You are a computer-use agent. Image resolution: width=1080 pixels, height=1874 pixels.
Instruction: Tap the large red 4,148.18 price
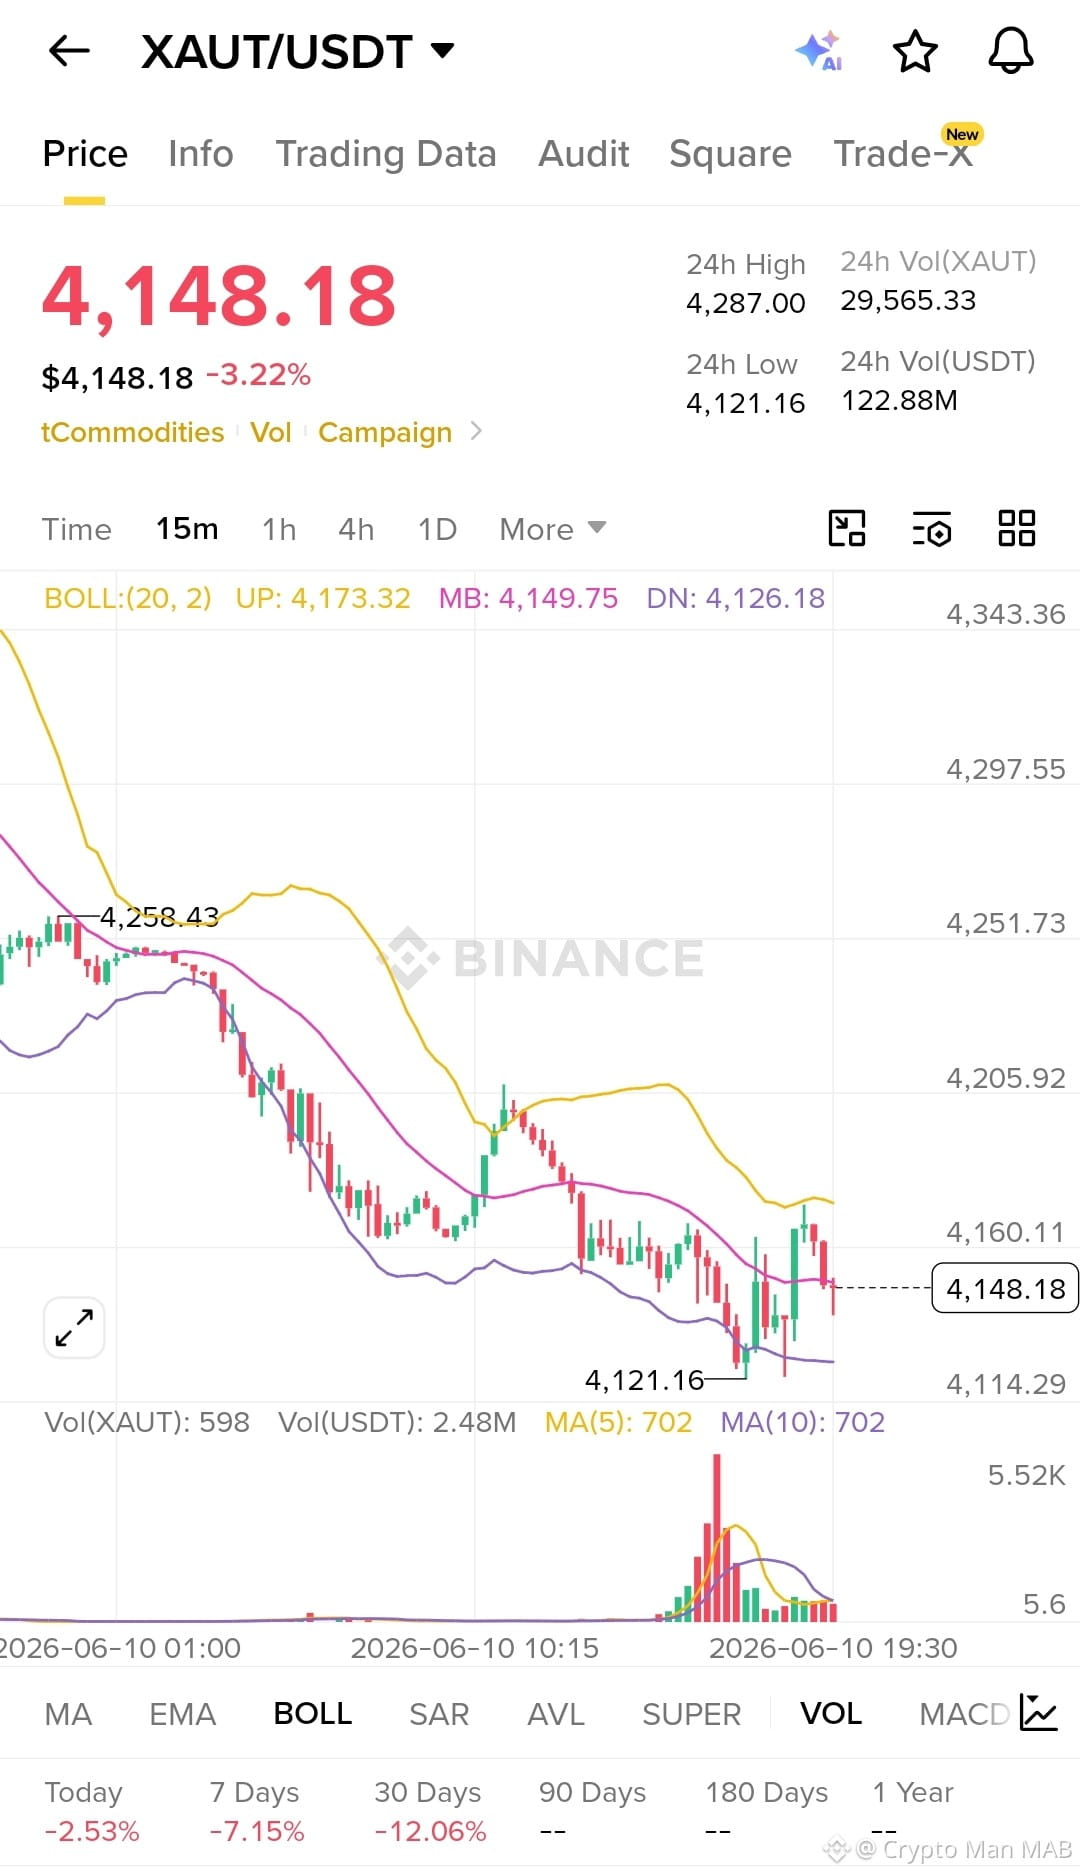pos(219,296)
